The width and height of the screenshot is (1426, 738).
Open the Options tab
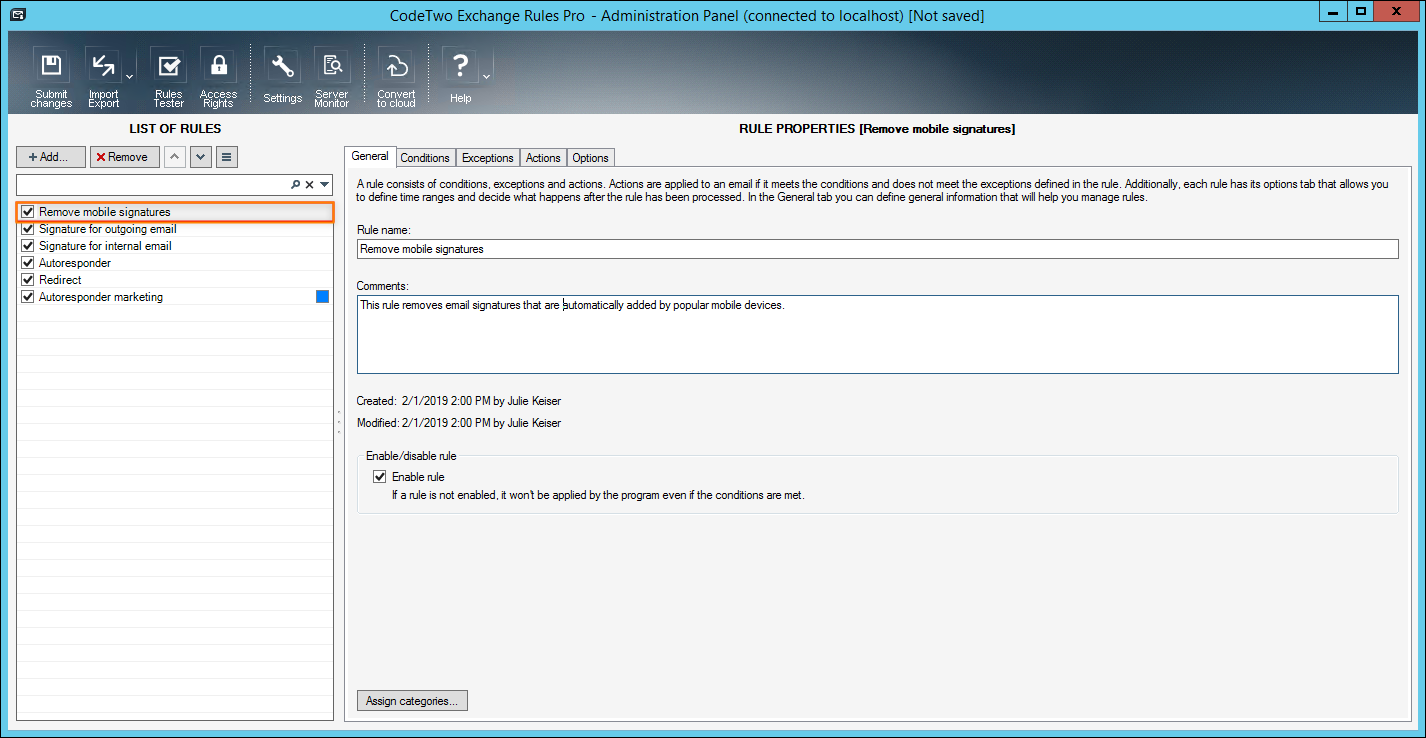pyautogui.click(x=591, y=158)
